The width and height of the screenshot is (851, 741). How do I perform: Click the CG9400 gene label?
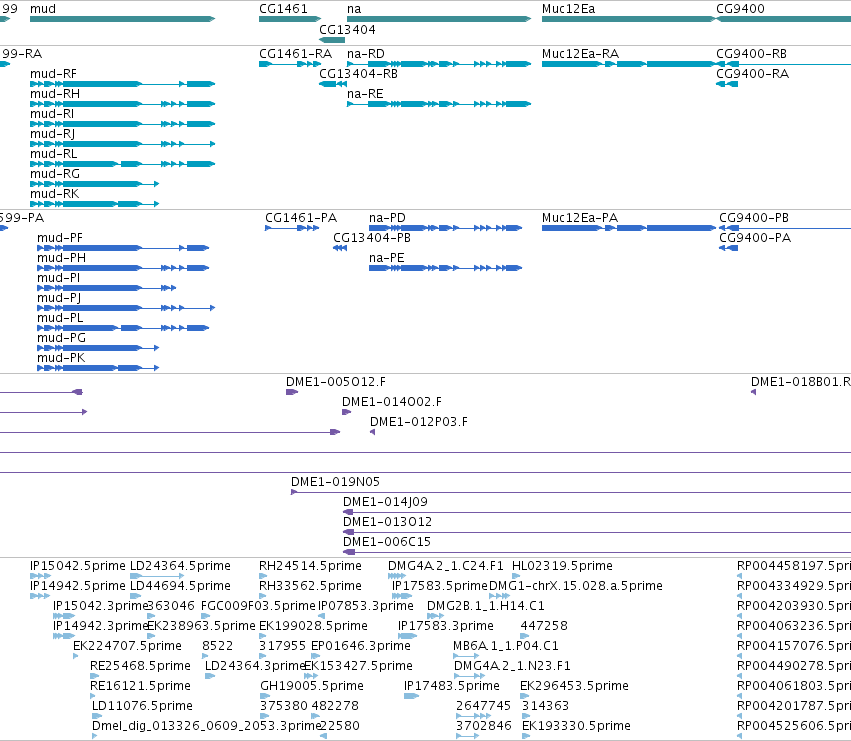click(x=740, y=9)
